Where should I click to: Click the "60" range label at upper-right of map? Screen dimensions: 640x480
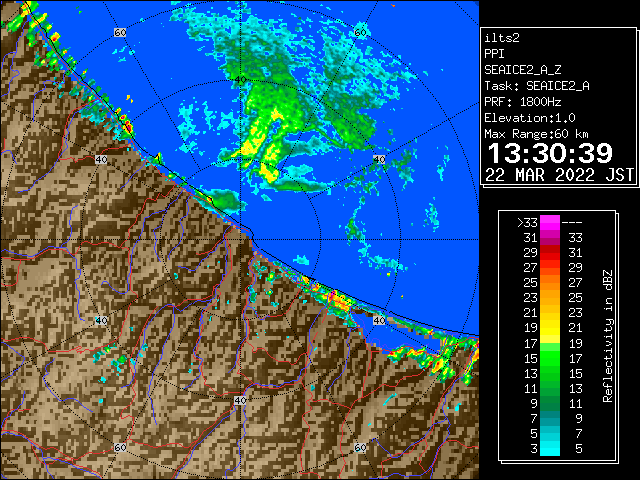360,33
